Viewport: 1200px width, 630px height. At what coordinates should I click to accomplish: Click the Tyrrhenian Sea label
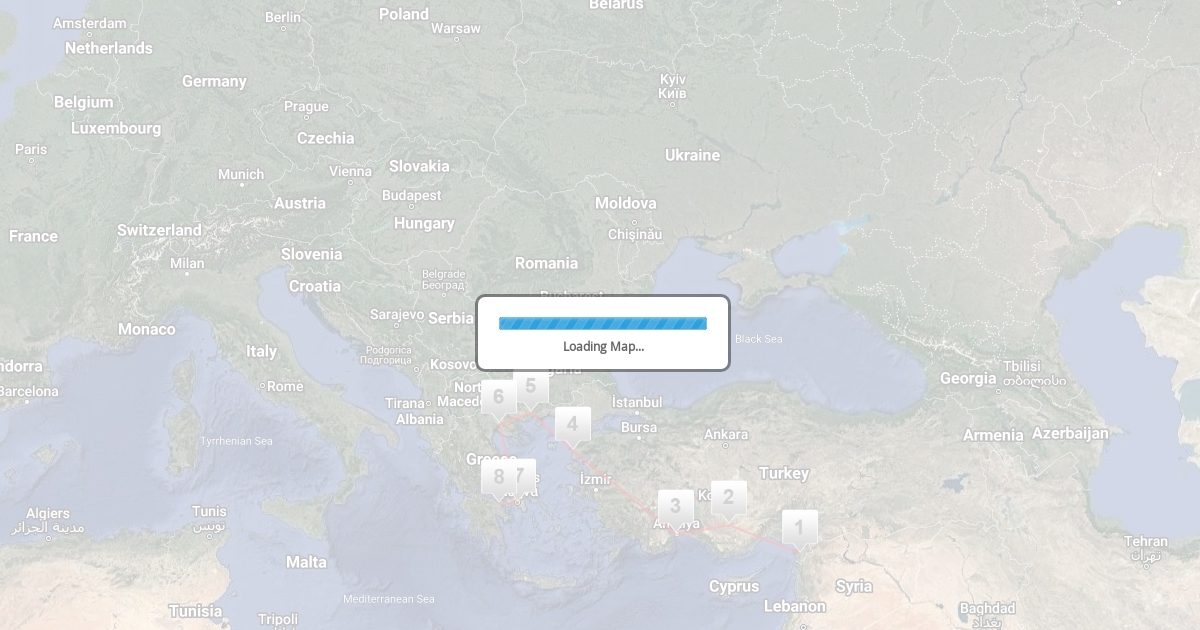point(236,440)
